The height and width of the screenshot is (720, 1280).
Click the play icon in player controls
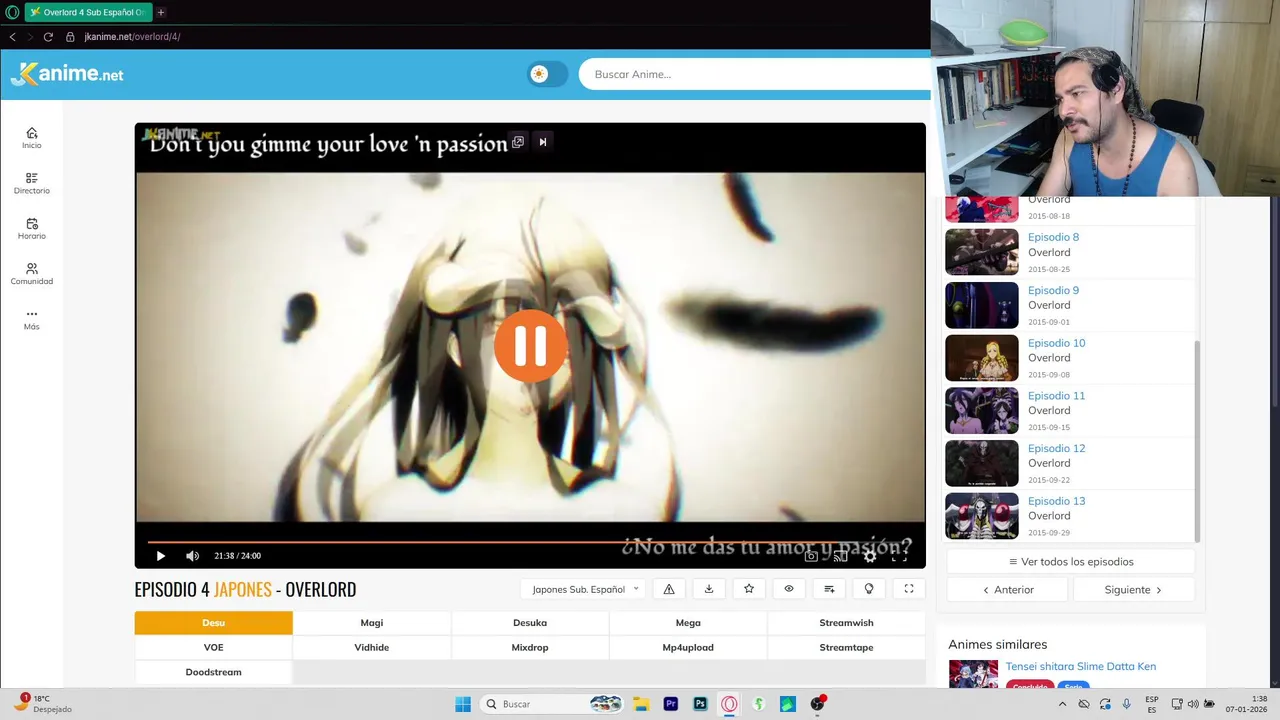(x=160, y=556)
